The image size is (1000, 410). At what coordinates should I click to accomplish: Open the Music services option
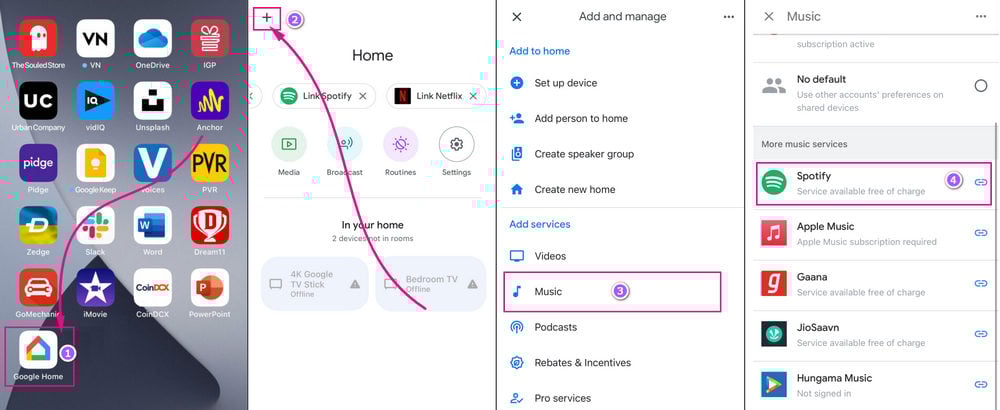pyautogui.click(x=612, y=292)
